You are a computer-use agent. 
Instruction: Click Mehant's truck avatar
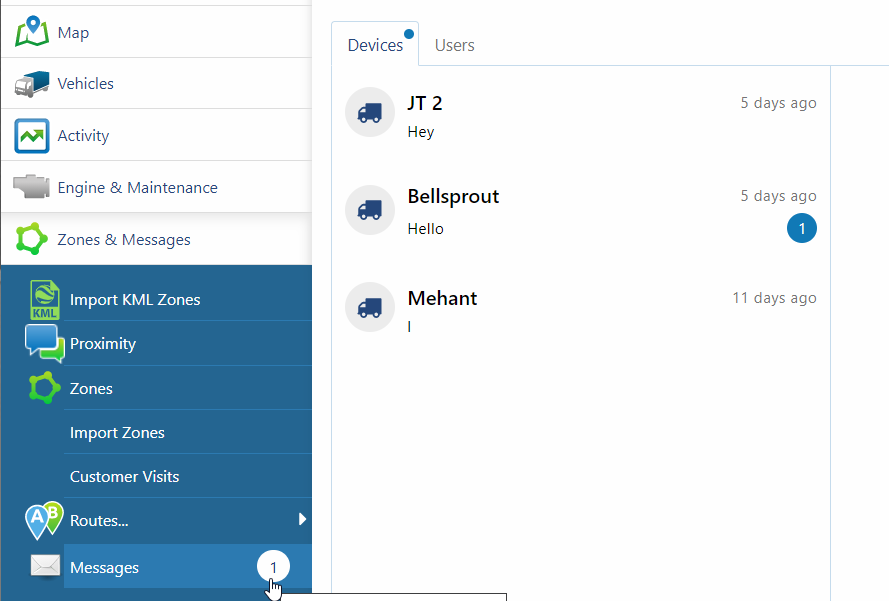pos(369,307)
